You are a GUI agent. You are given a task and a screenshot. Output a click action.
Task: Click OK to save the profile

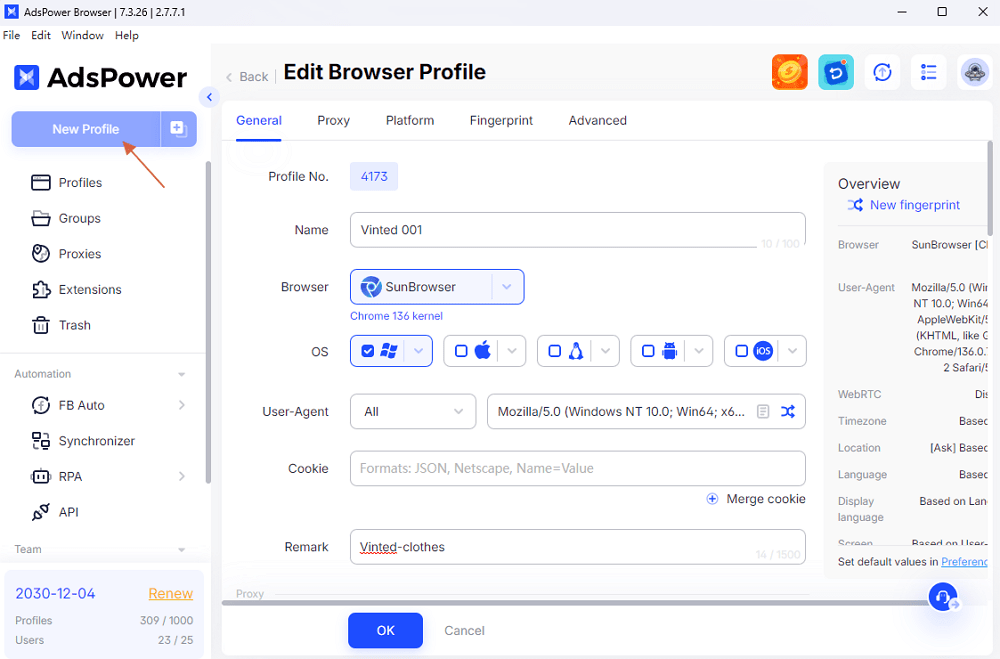tap(385, 630)
